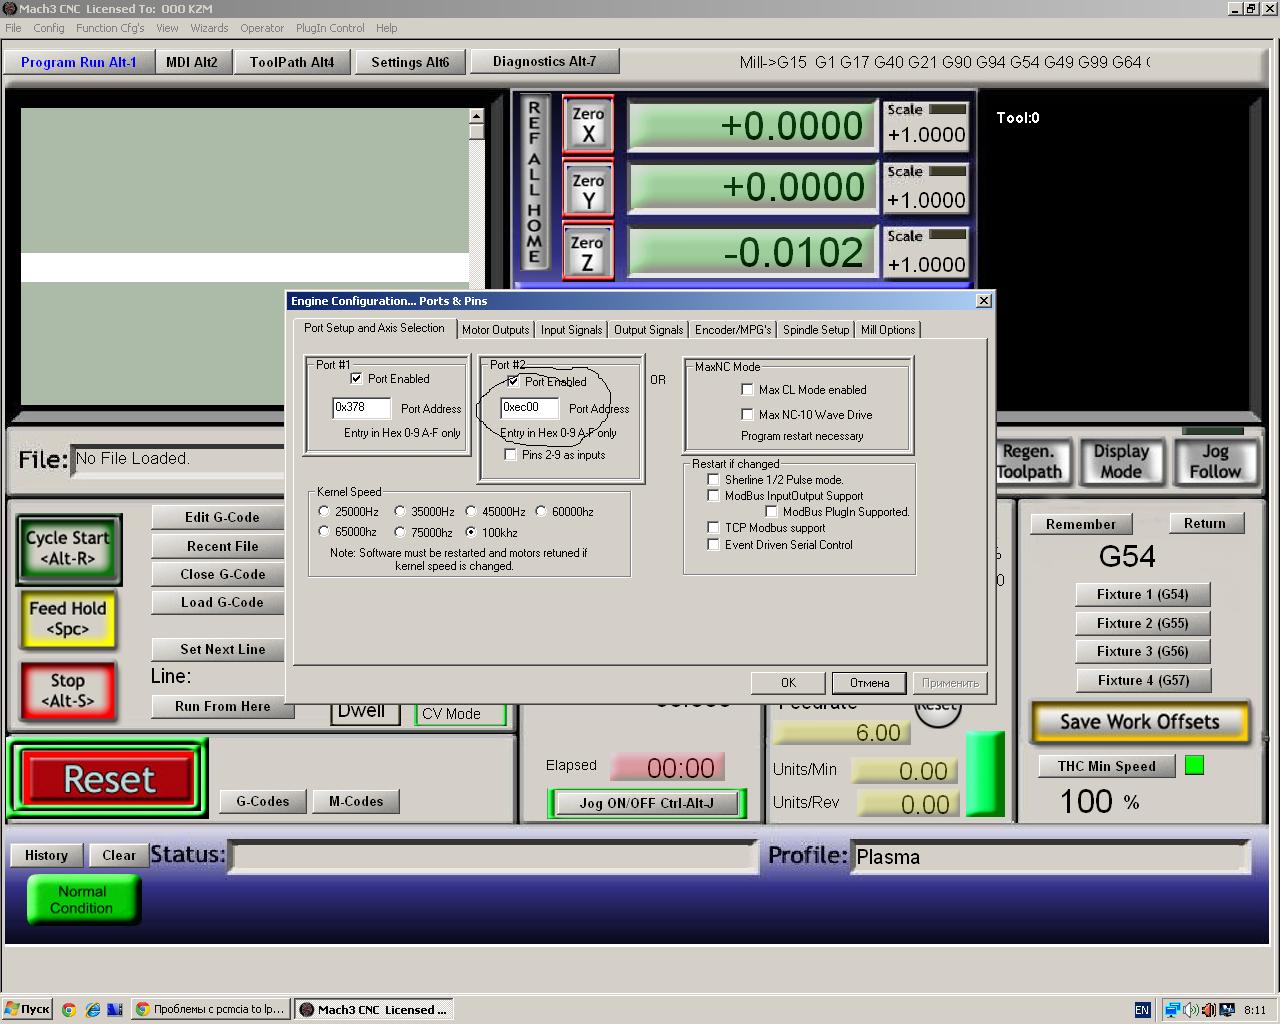Screen dimensions: 1280x1024
Task: Check Max CL Mode enabled
Action: pyautogui.click(x=747, y=389)
